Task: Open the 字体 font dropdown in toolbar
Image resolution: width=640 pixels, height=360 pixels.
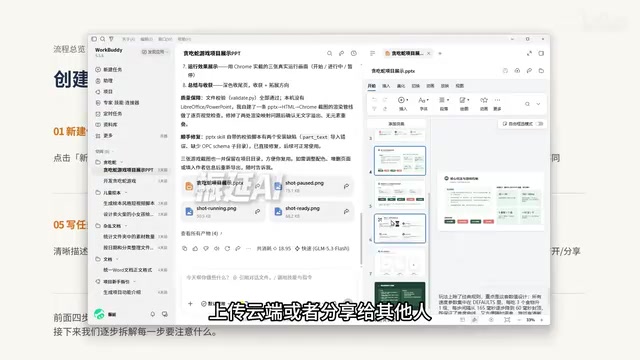Action: click(x=423, y=104)
